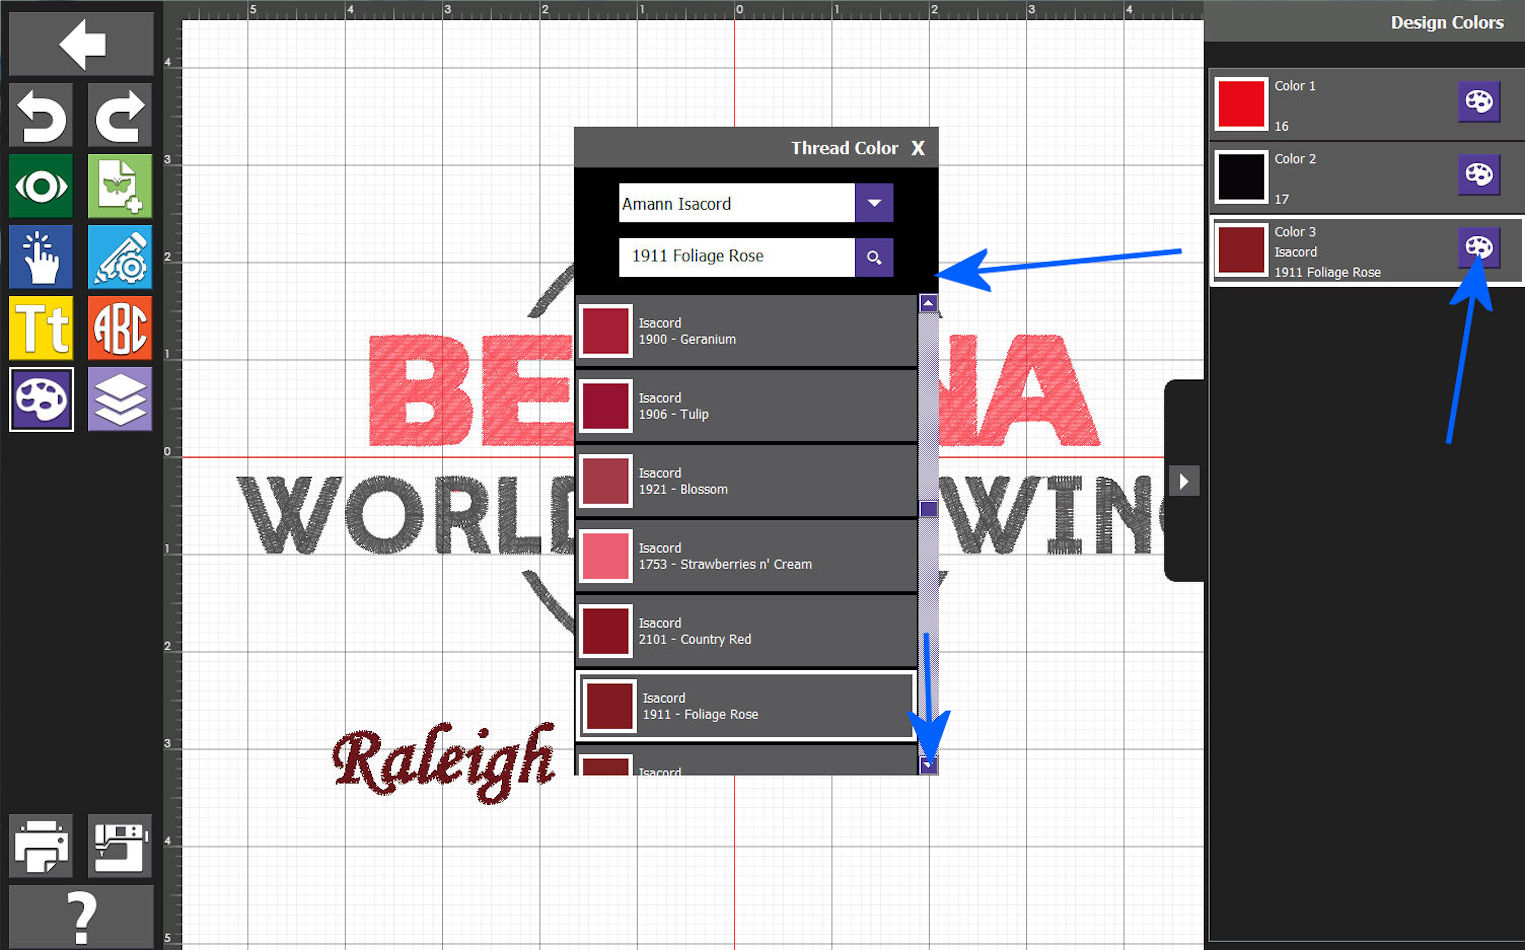Viewport: 1525px width, 950px height.
Task: Select Isacord 1921 - Blossom thread
Action: point(746,481)
